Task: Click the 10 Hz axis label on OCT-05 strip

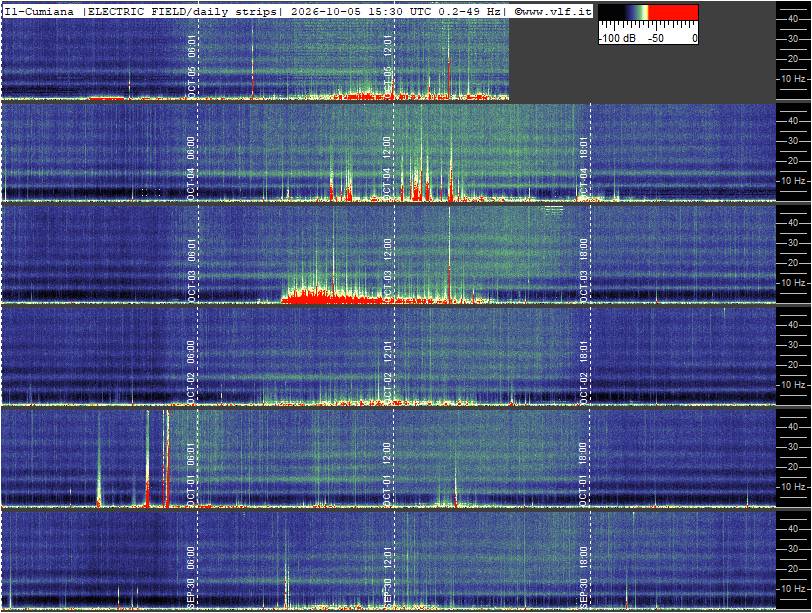Action: coord(793,79)
